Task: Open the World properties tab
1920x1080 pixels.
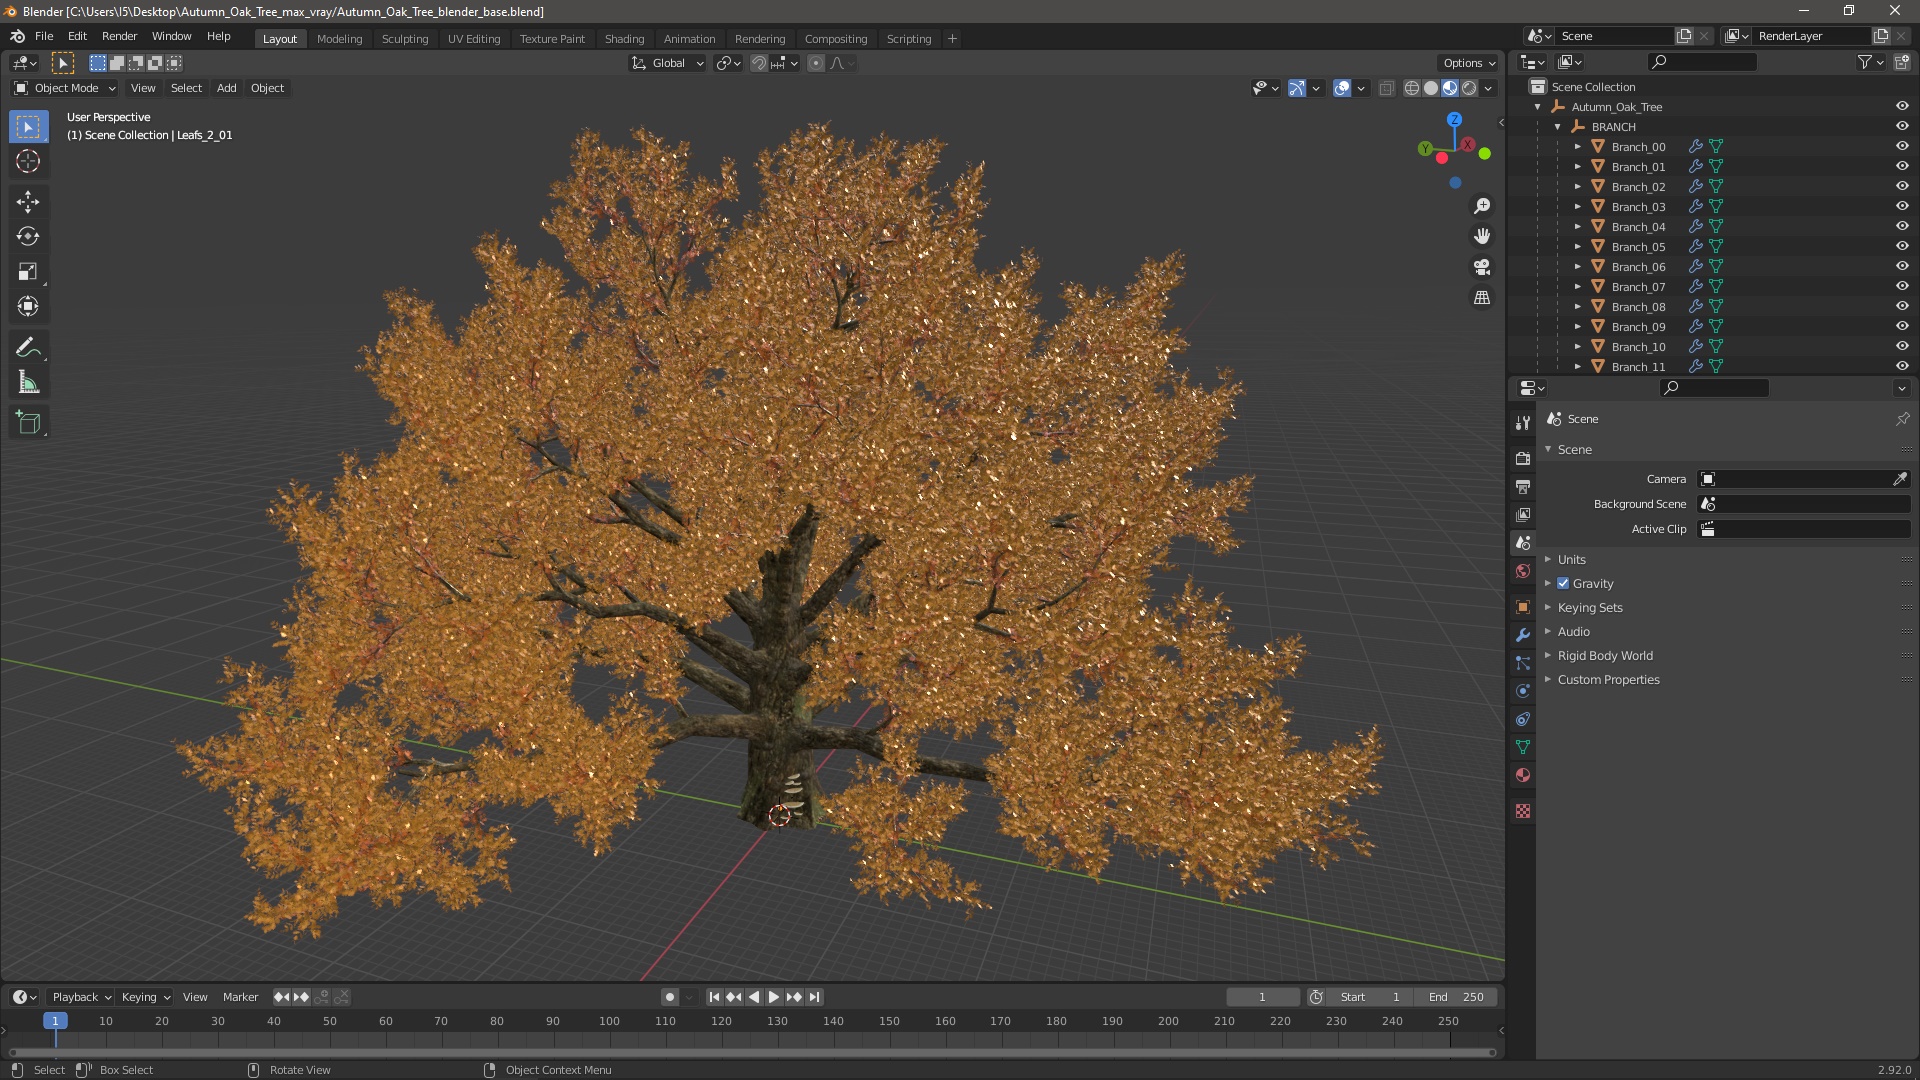Action: tap(1523, 571)
